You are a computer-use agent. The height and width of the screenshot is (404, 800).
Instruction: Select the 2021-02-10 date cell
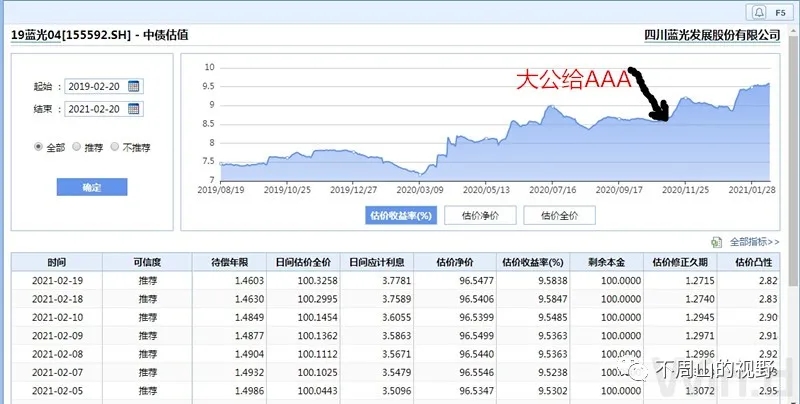click(x=57, y=317)
